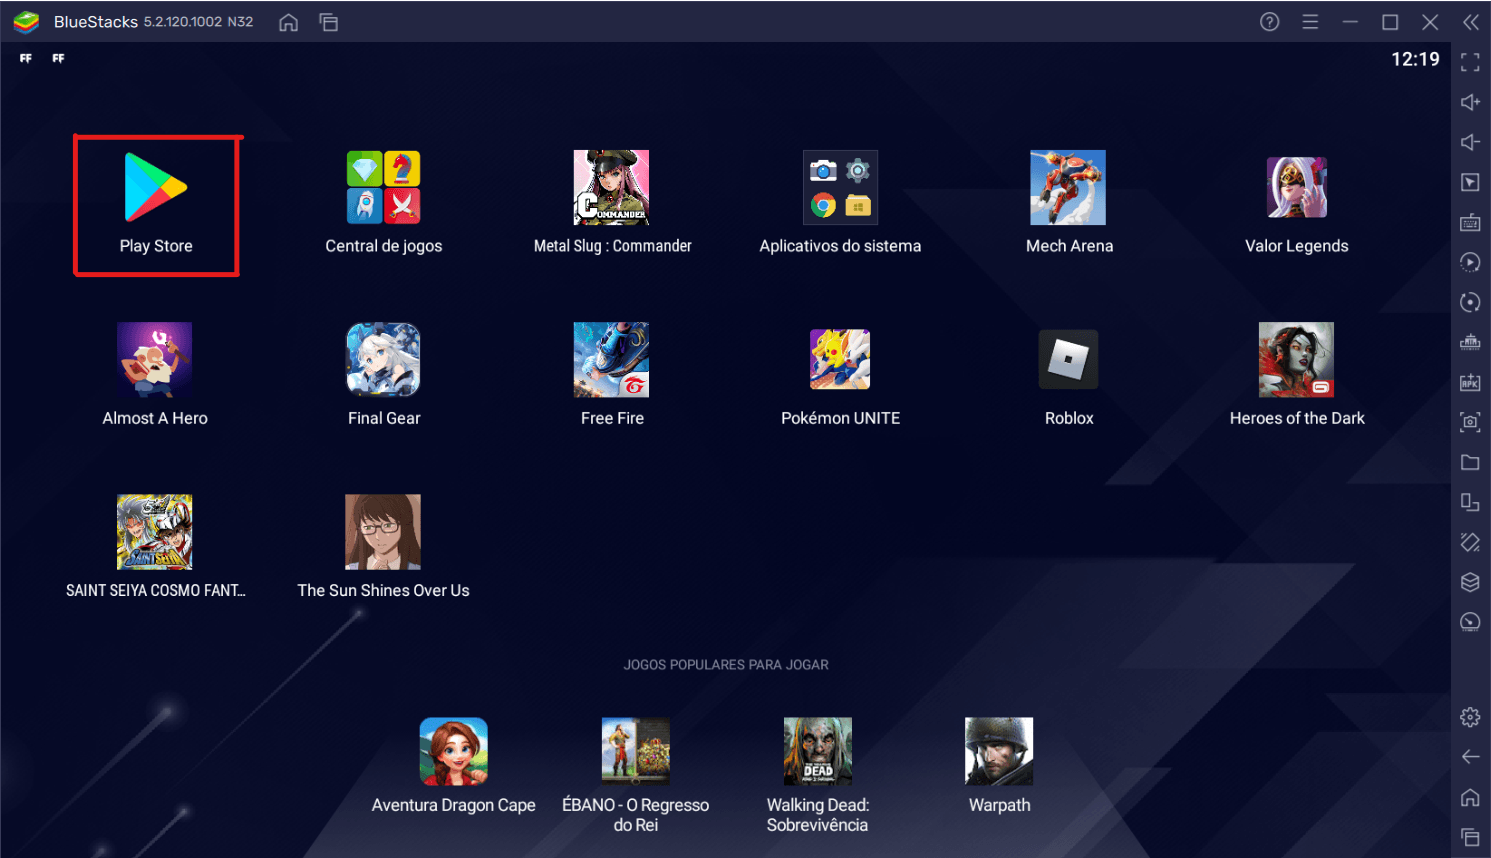Viewport: 1491px width, 858px height.
Task: Open the media folder icon in sidebar
Action: [x=1470, y=462]
